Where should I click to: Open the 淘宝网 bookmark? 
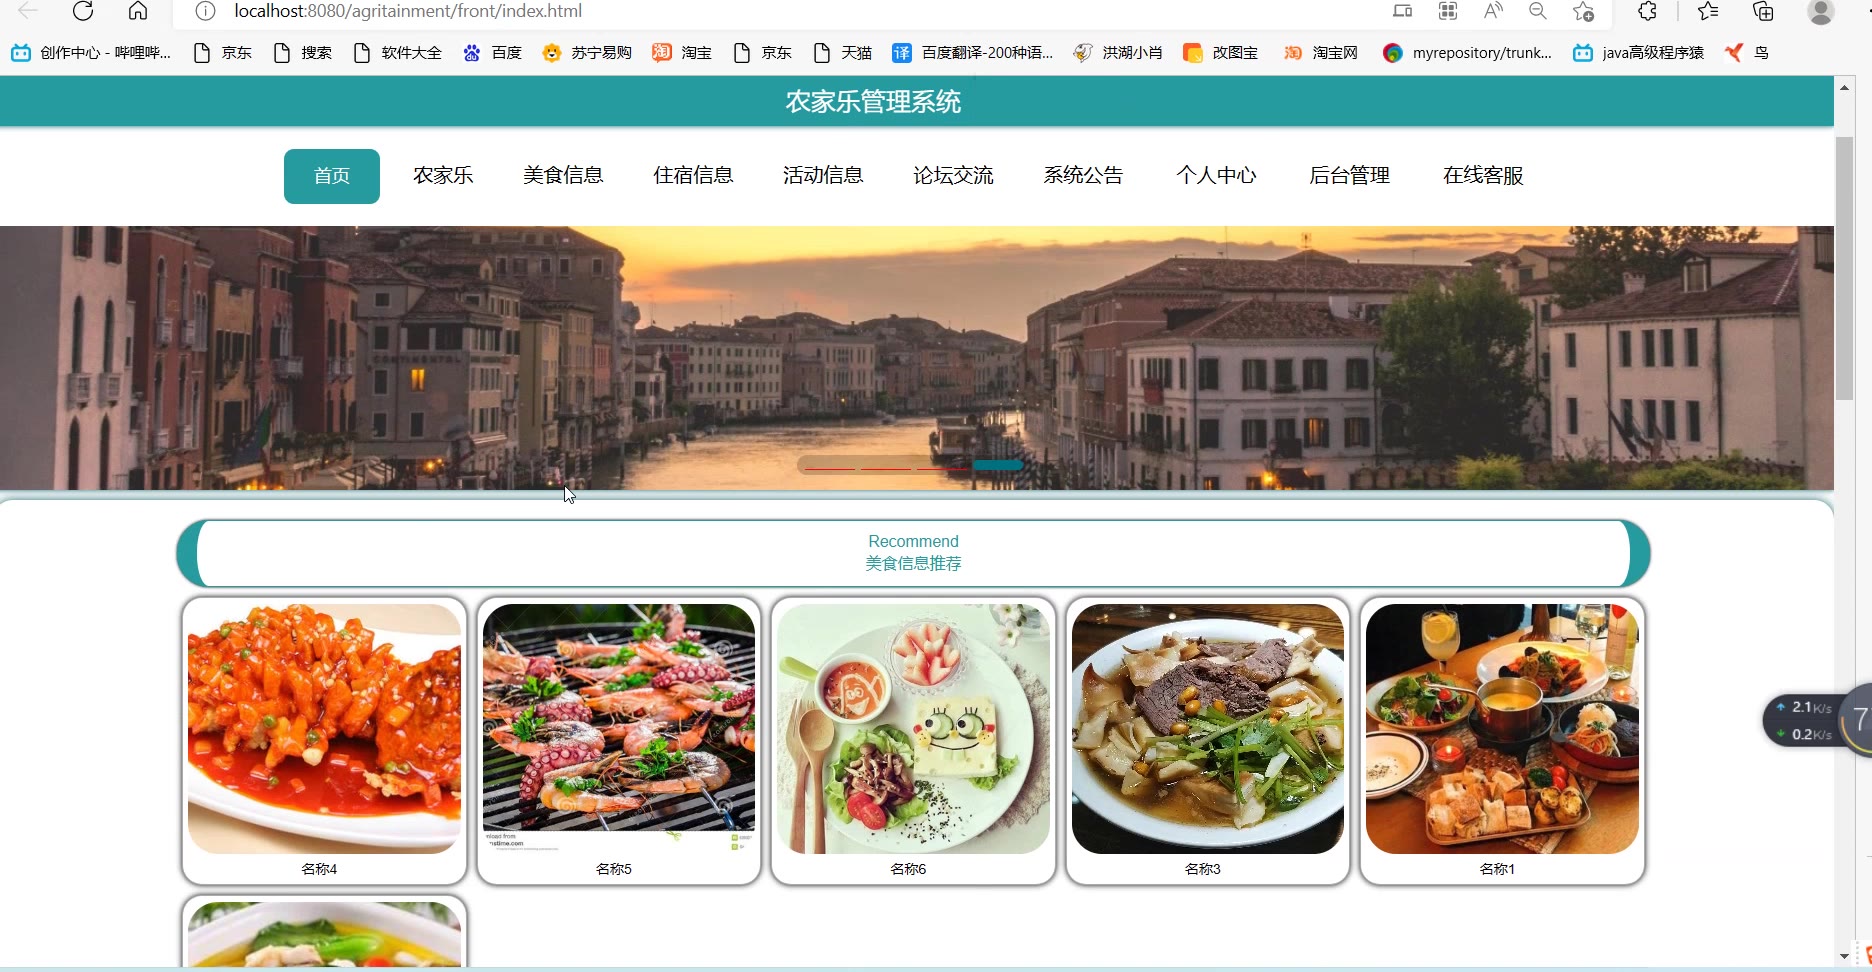tap(1320, 53)
